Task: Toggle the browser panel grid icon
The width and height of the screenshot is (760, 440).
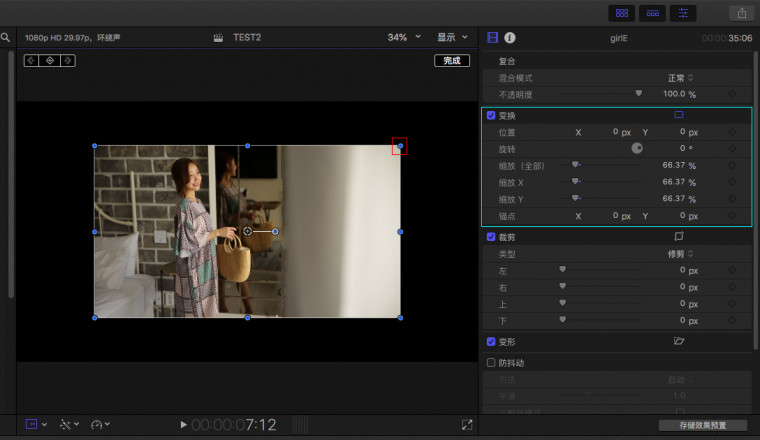Action: (x=622, y=13)
